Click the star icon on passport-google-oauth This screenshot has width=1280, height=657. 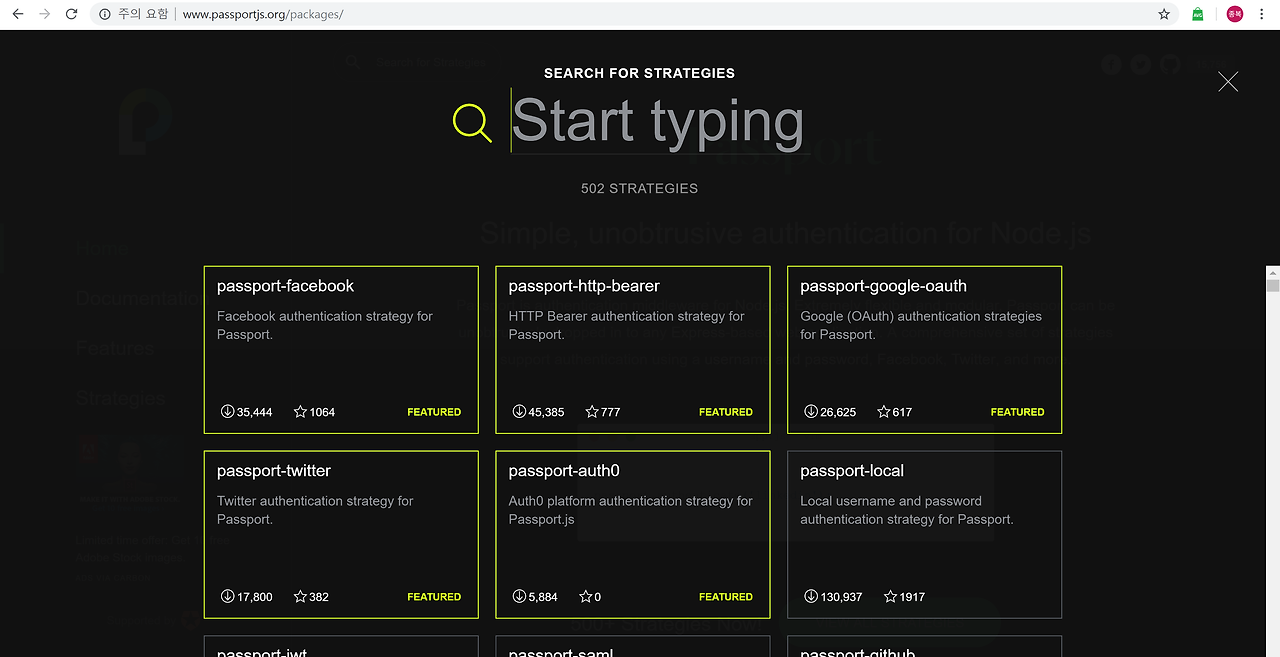click(884, 411)
